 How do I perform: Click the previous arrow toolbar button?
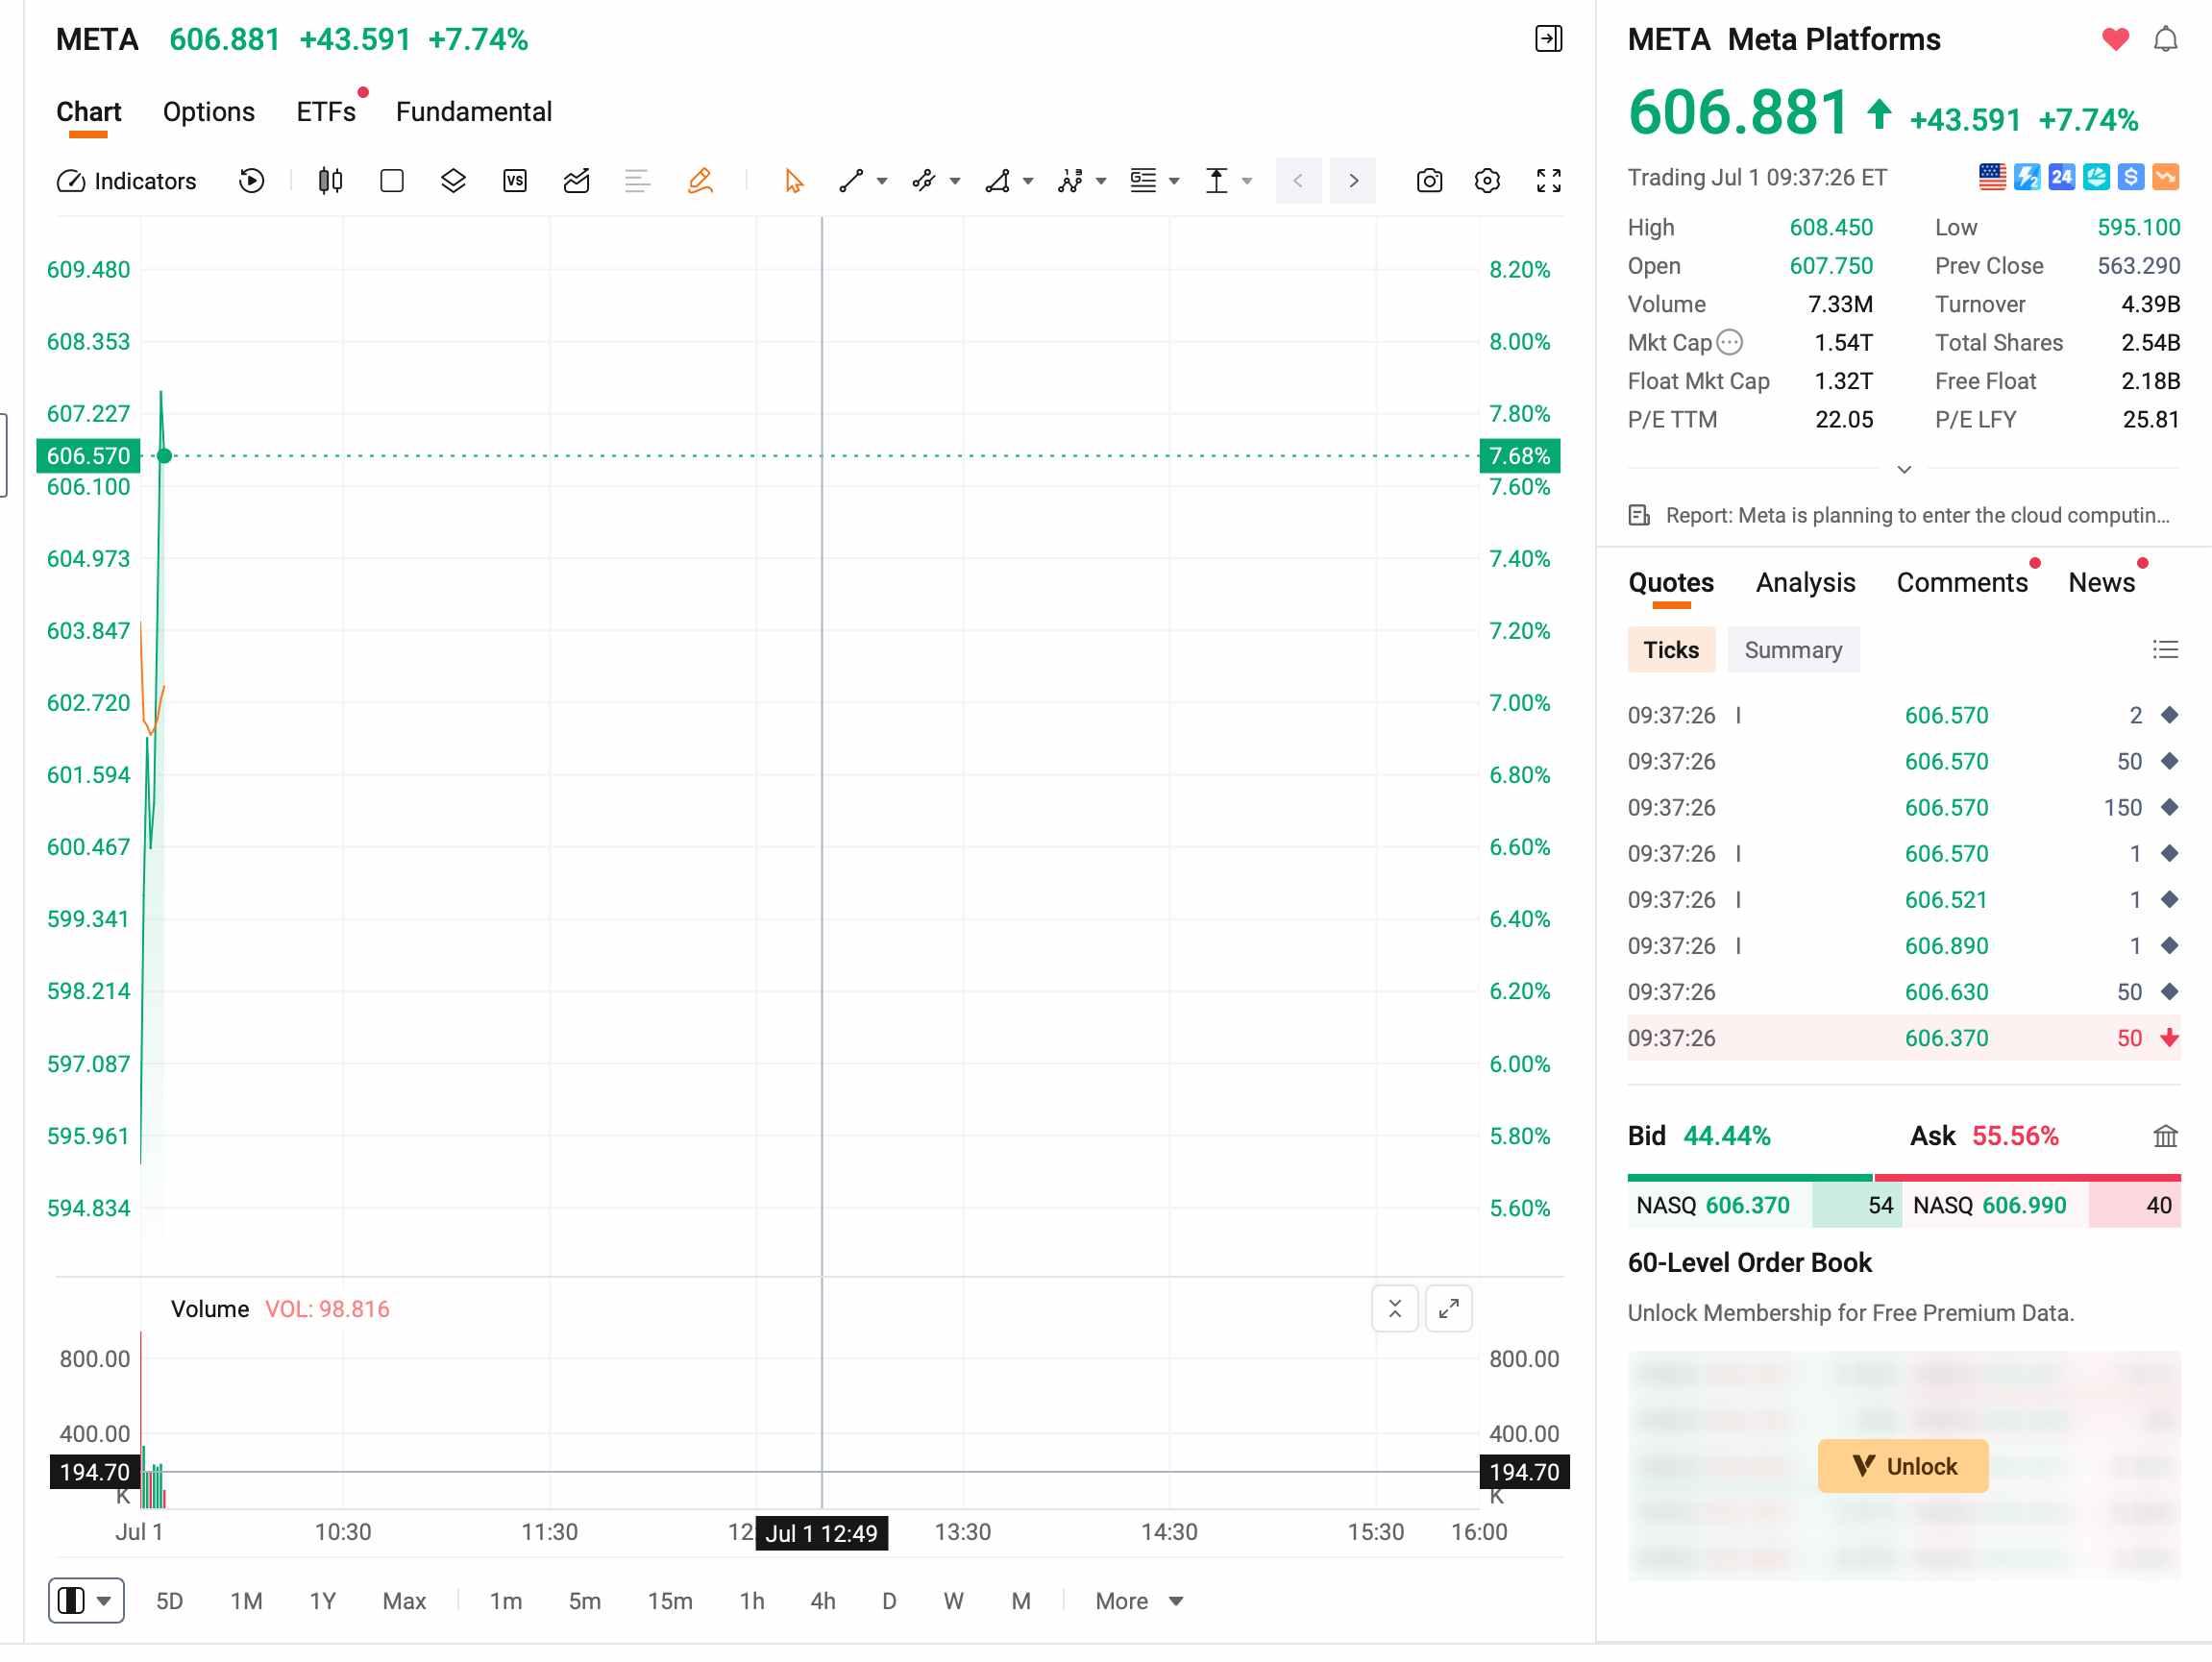(1298, 181)
